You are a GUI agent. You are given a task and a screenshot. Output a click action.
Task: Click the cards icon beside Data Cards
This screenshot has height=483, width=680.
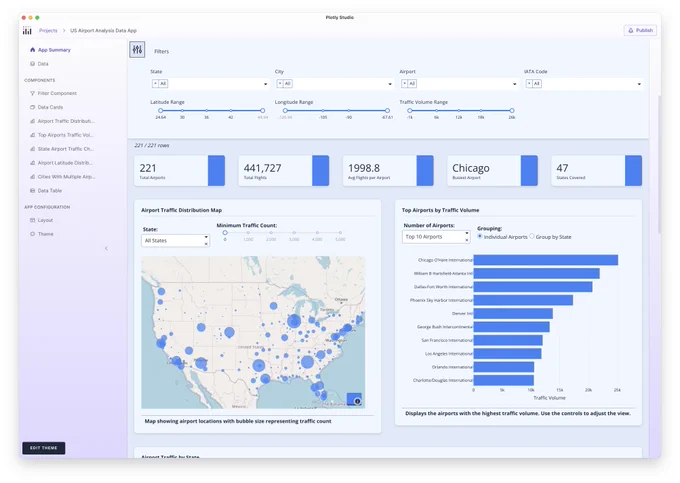[33, 107]
